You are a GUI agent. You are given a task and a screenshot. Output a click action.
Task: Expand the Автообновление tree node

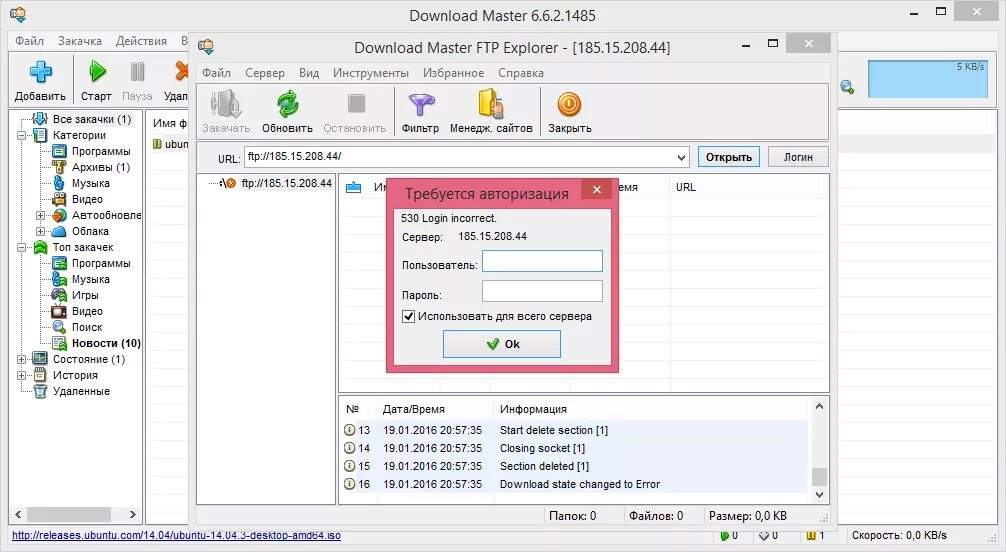click(x=40, y=216)
